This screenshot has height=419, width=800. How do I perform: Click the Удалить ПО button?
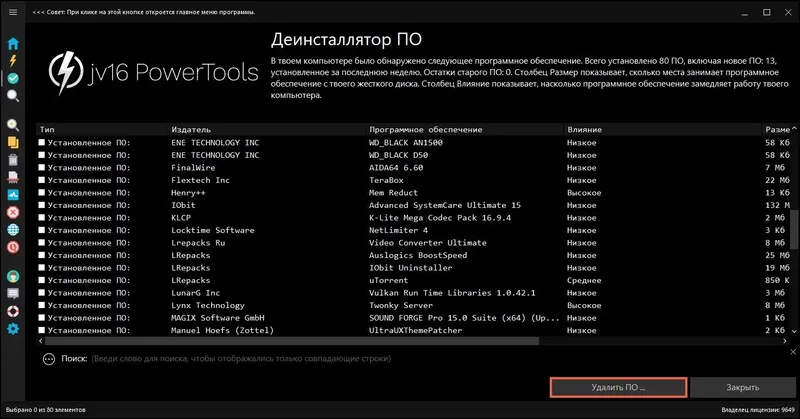[x=618, y=387]
